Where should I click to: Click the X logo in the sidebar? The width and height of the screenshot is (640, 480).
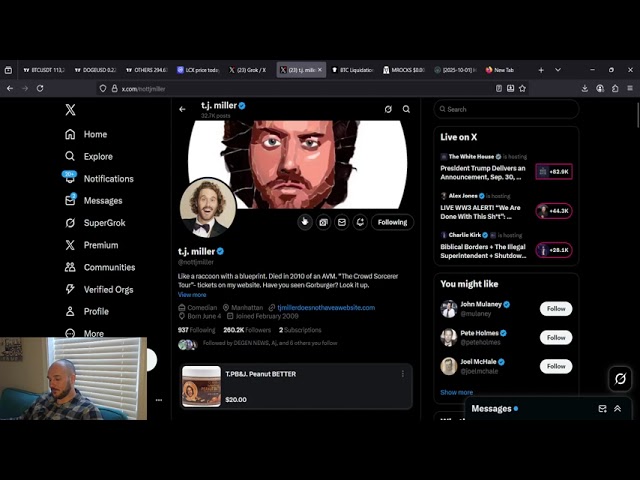[70, 110]
